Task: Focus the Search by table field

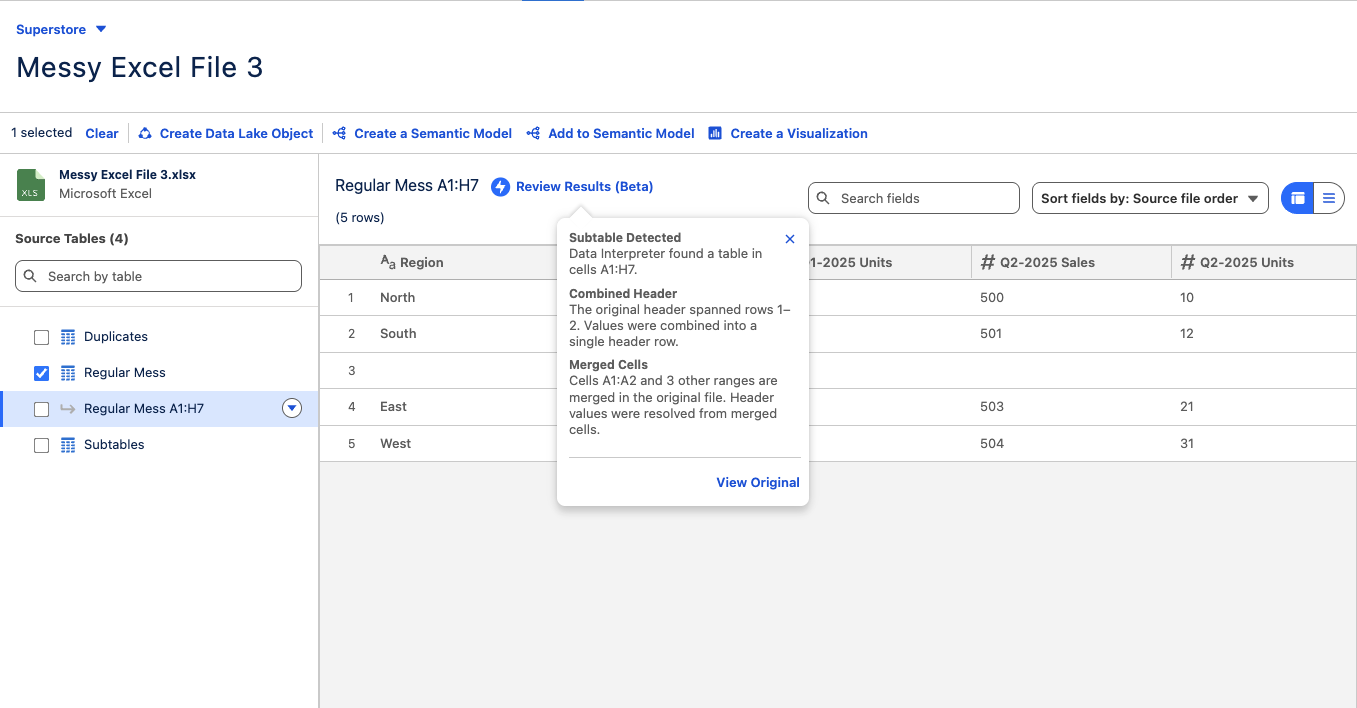Action: point(158,276)
